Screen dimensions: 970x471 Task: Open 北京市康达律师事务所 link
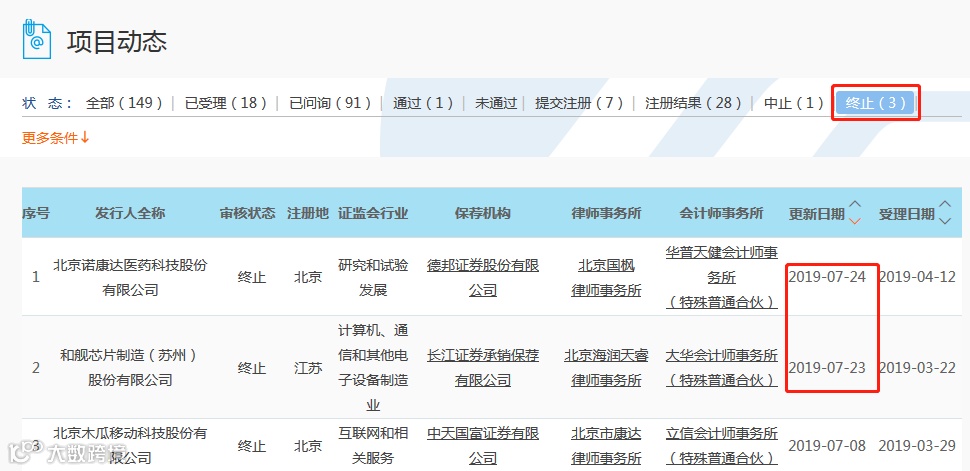tap(606, 446)
